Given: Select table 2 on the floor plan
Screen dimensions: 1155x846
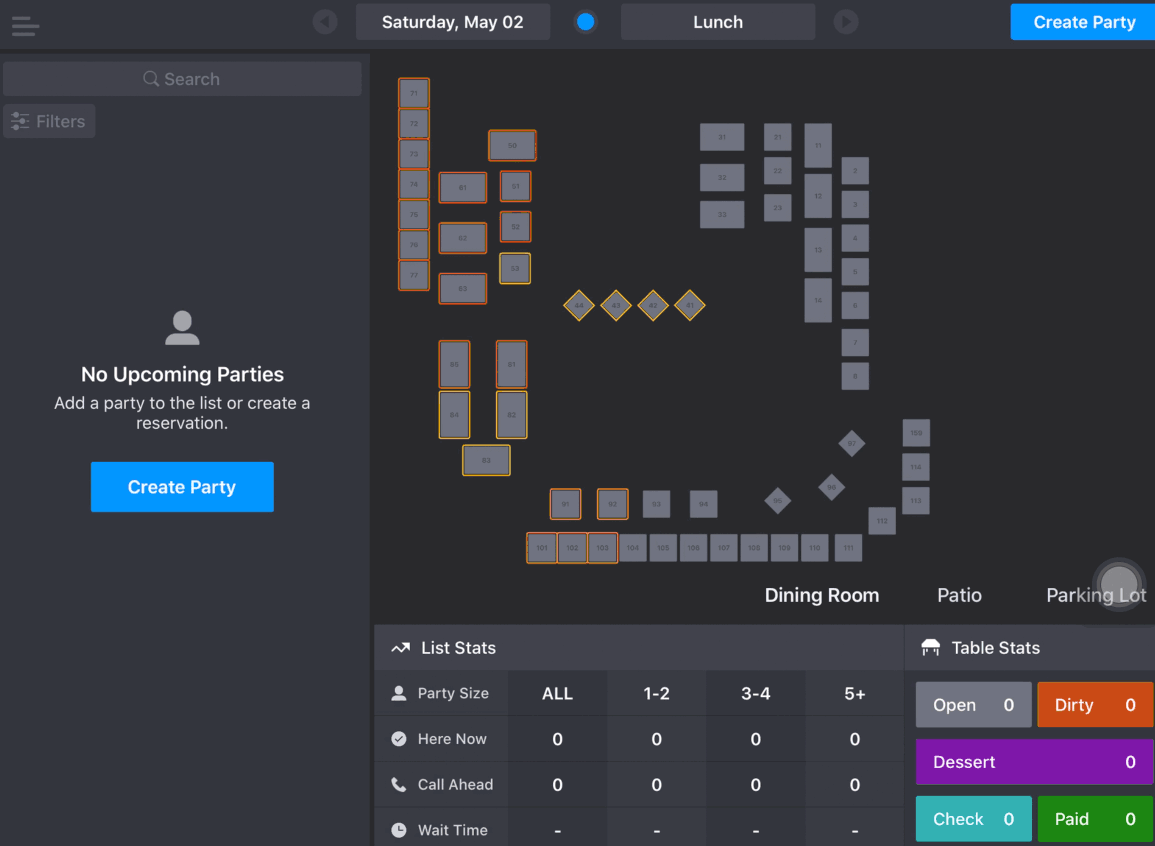Looking at the screenshot, I should 854,171.
